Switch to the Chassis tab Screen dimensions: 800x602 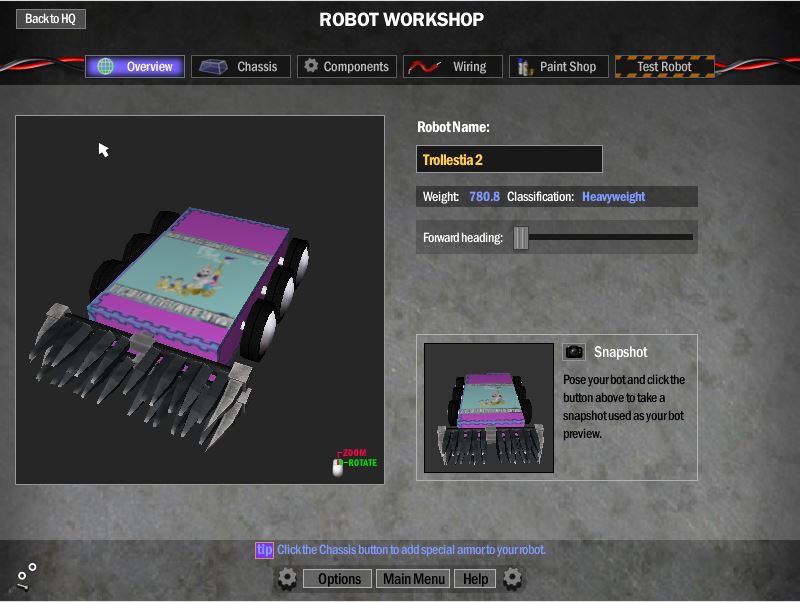(x=241, y=67)
